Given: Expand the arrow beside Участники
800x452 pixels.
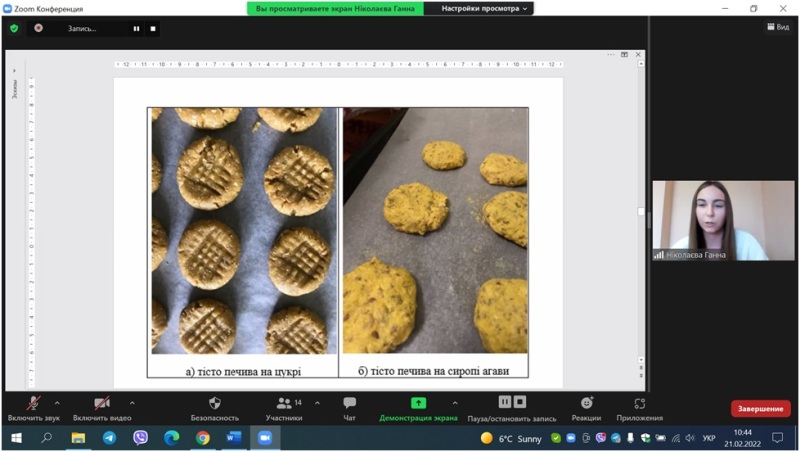Looking at the screenshot, I should click(317, 403).
